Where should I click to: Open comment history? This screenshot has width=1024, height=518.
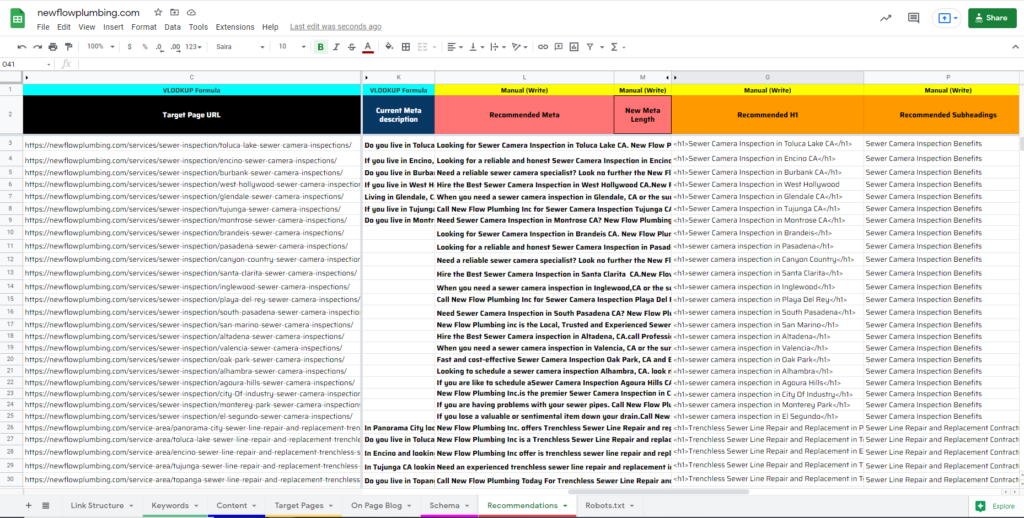914,18
